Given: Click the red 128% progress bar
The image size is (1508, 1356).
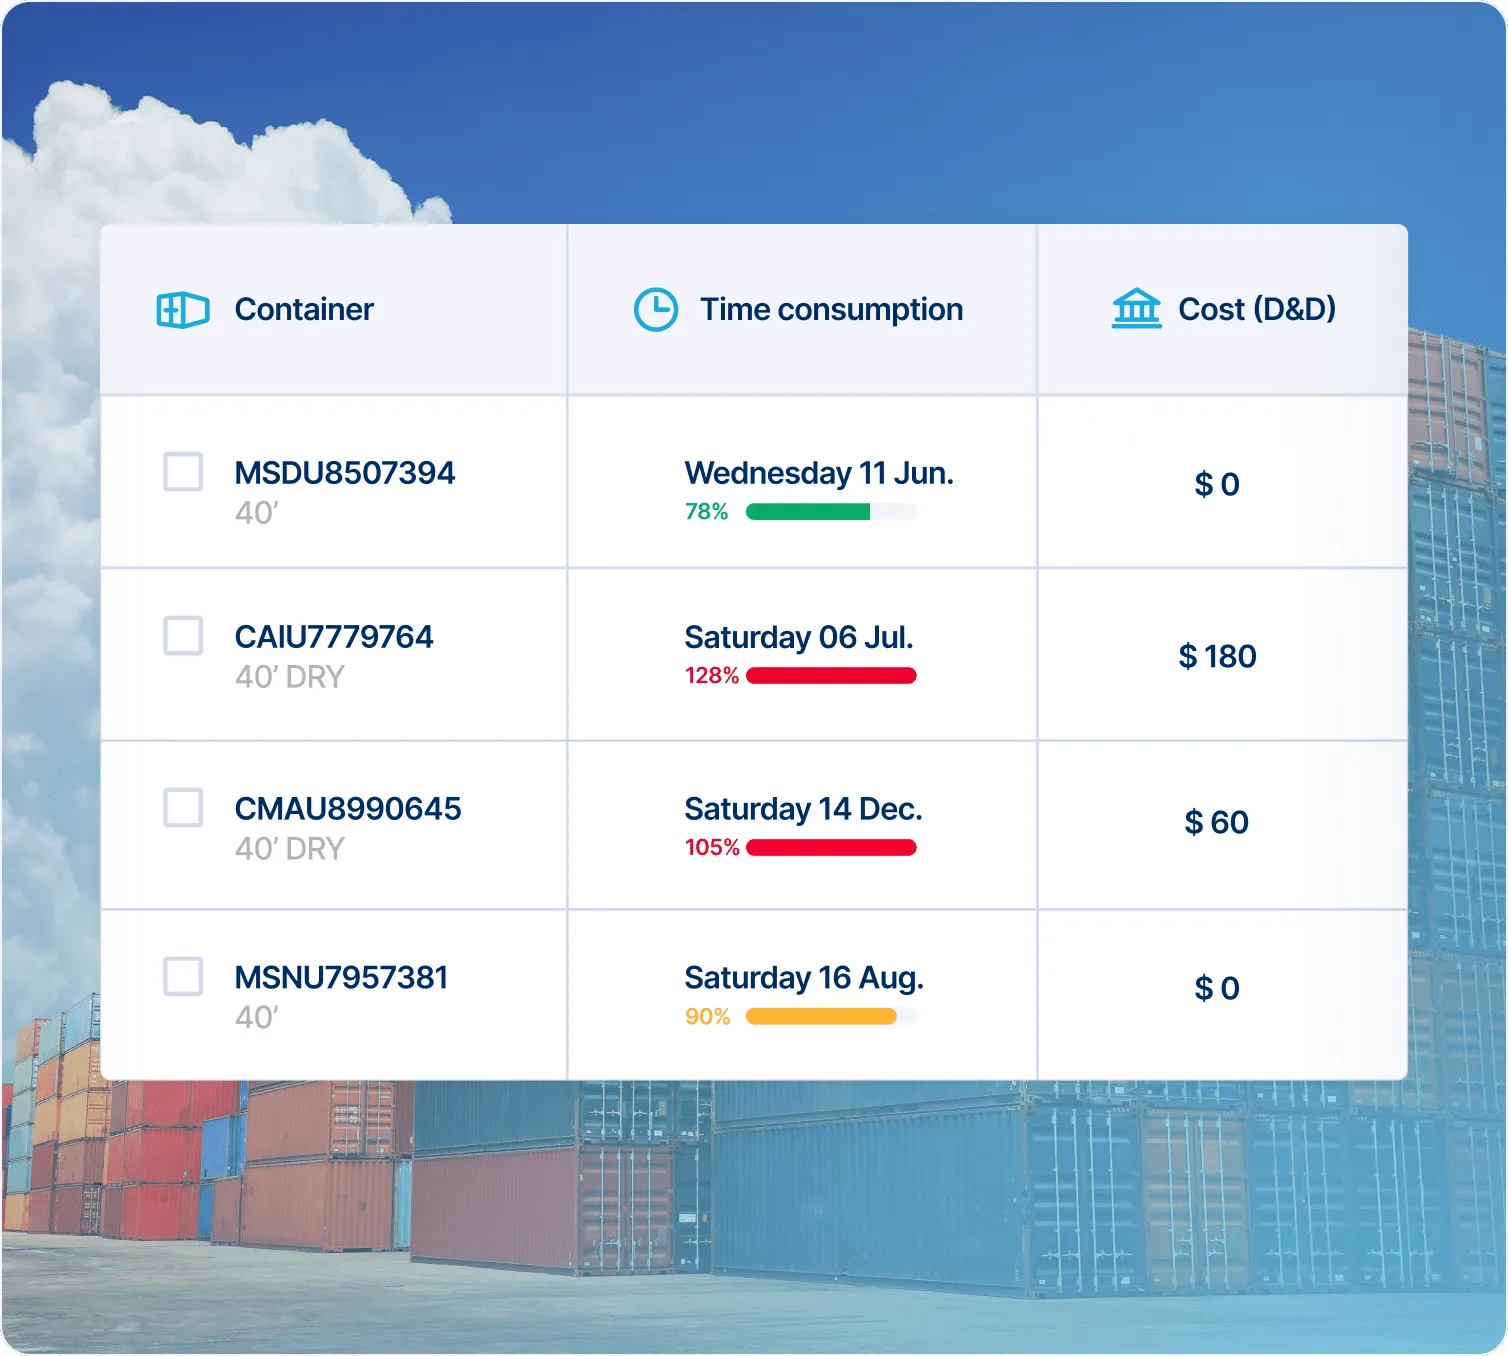Looking at the screenshot, I should tap(830, 676).
